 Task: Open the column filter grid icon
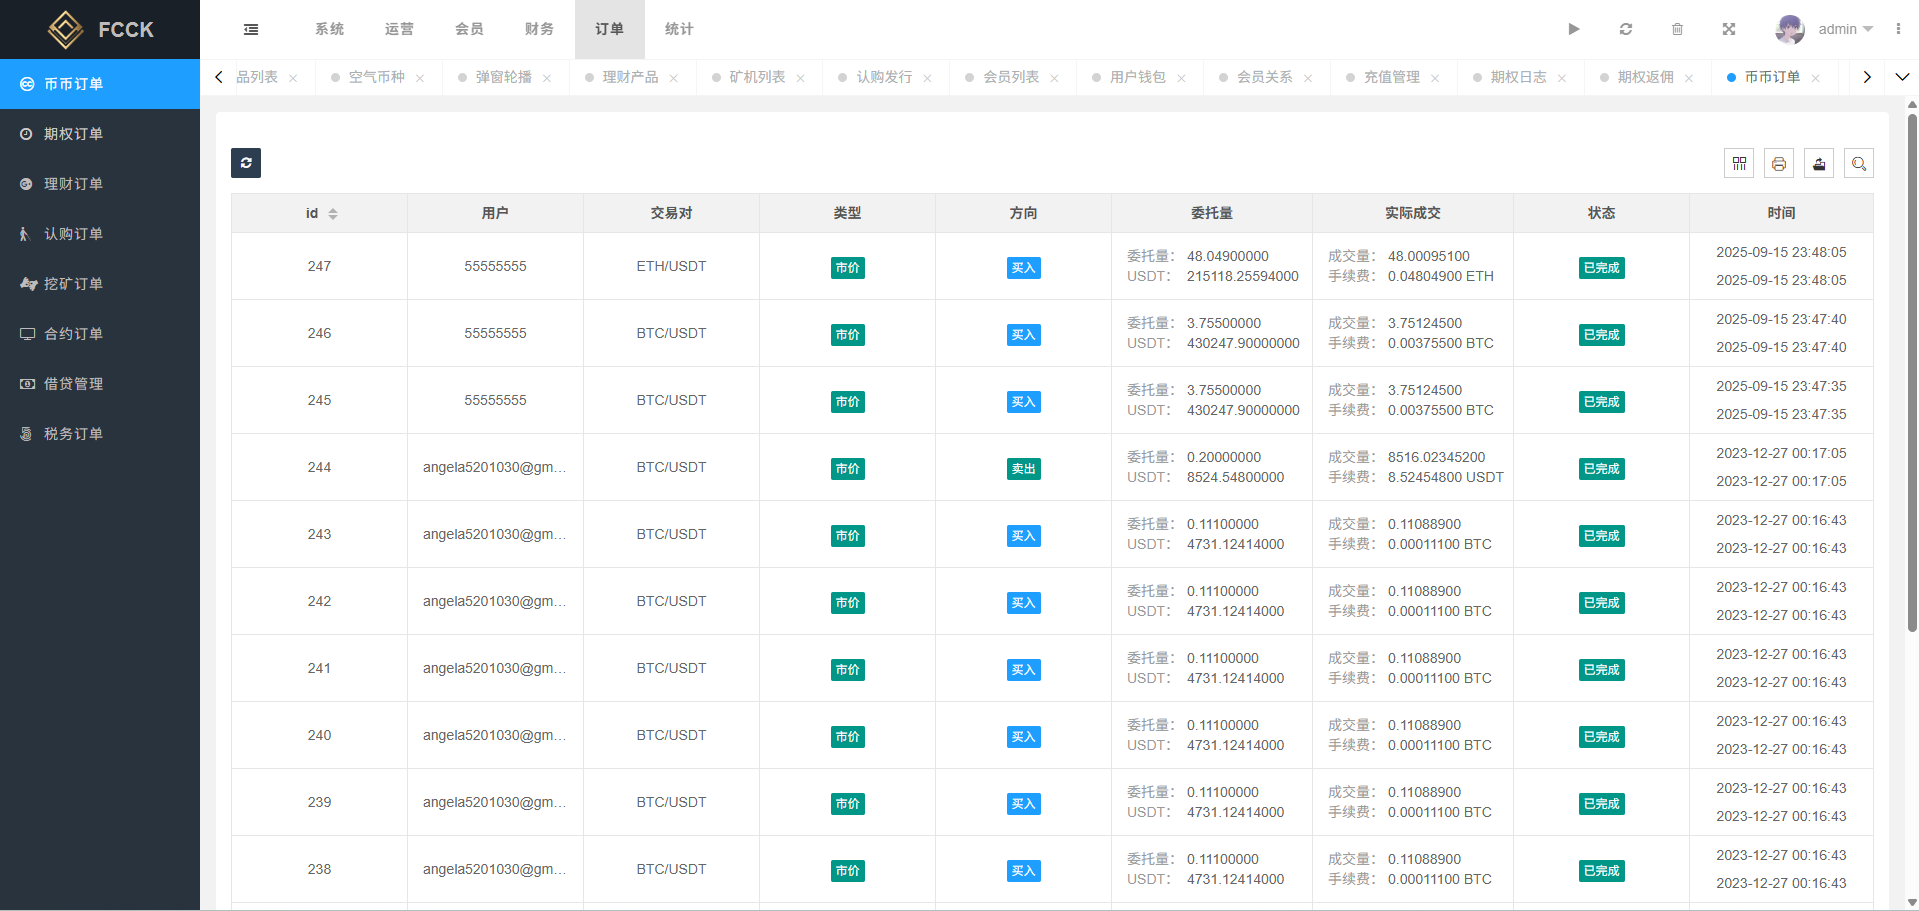click(x=1739, y=164)
